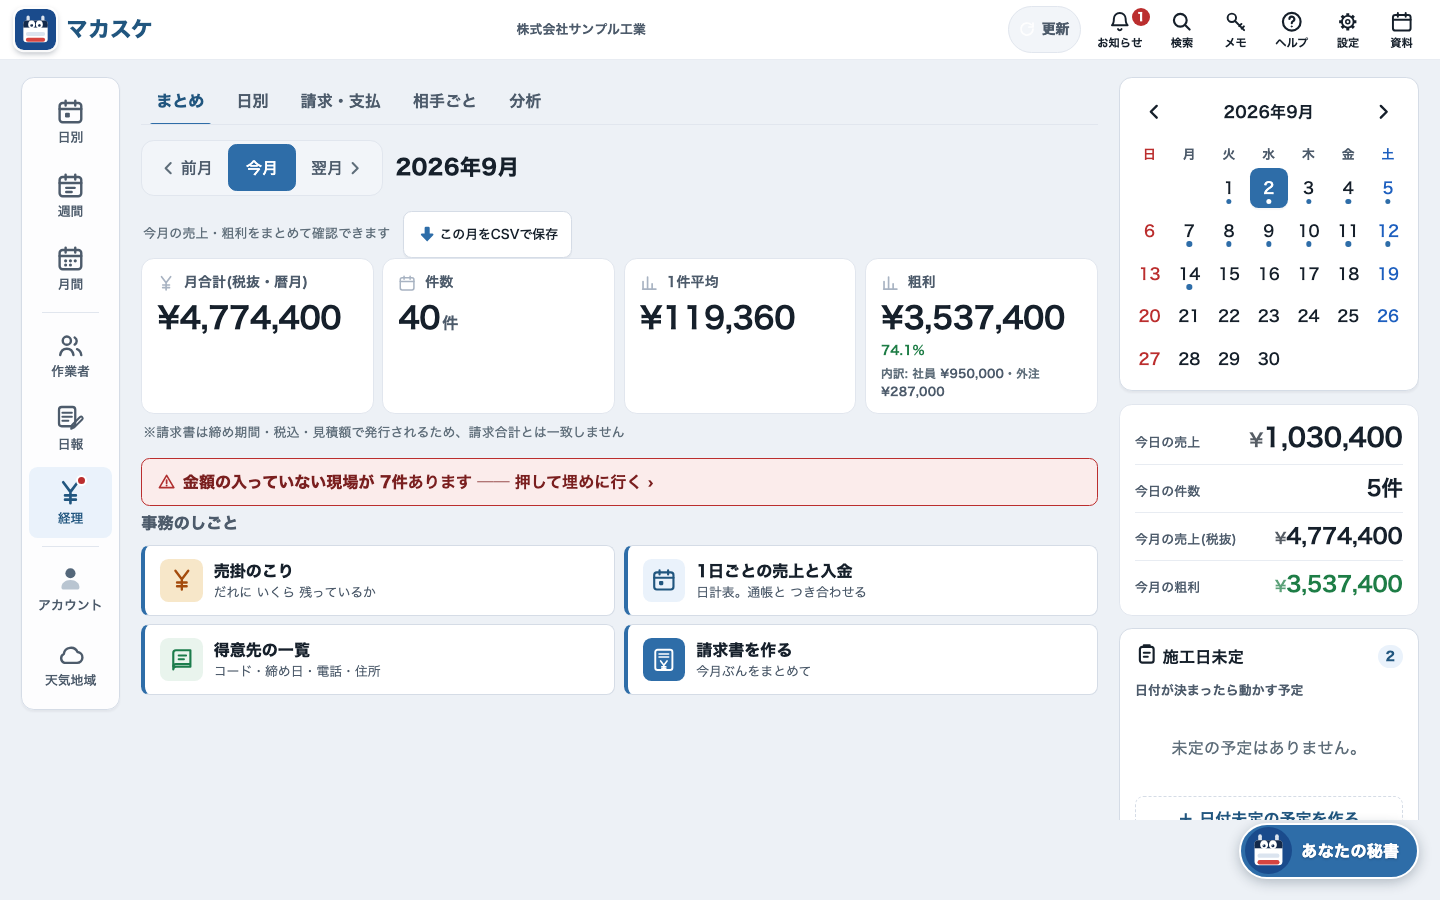Screen dimensions: 1440x900
Task: Click the ヘルプ question mark icon
Action: (x=1291, y=29)
